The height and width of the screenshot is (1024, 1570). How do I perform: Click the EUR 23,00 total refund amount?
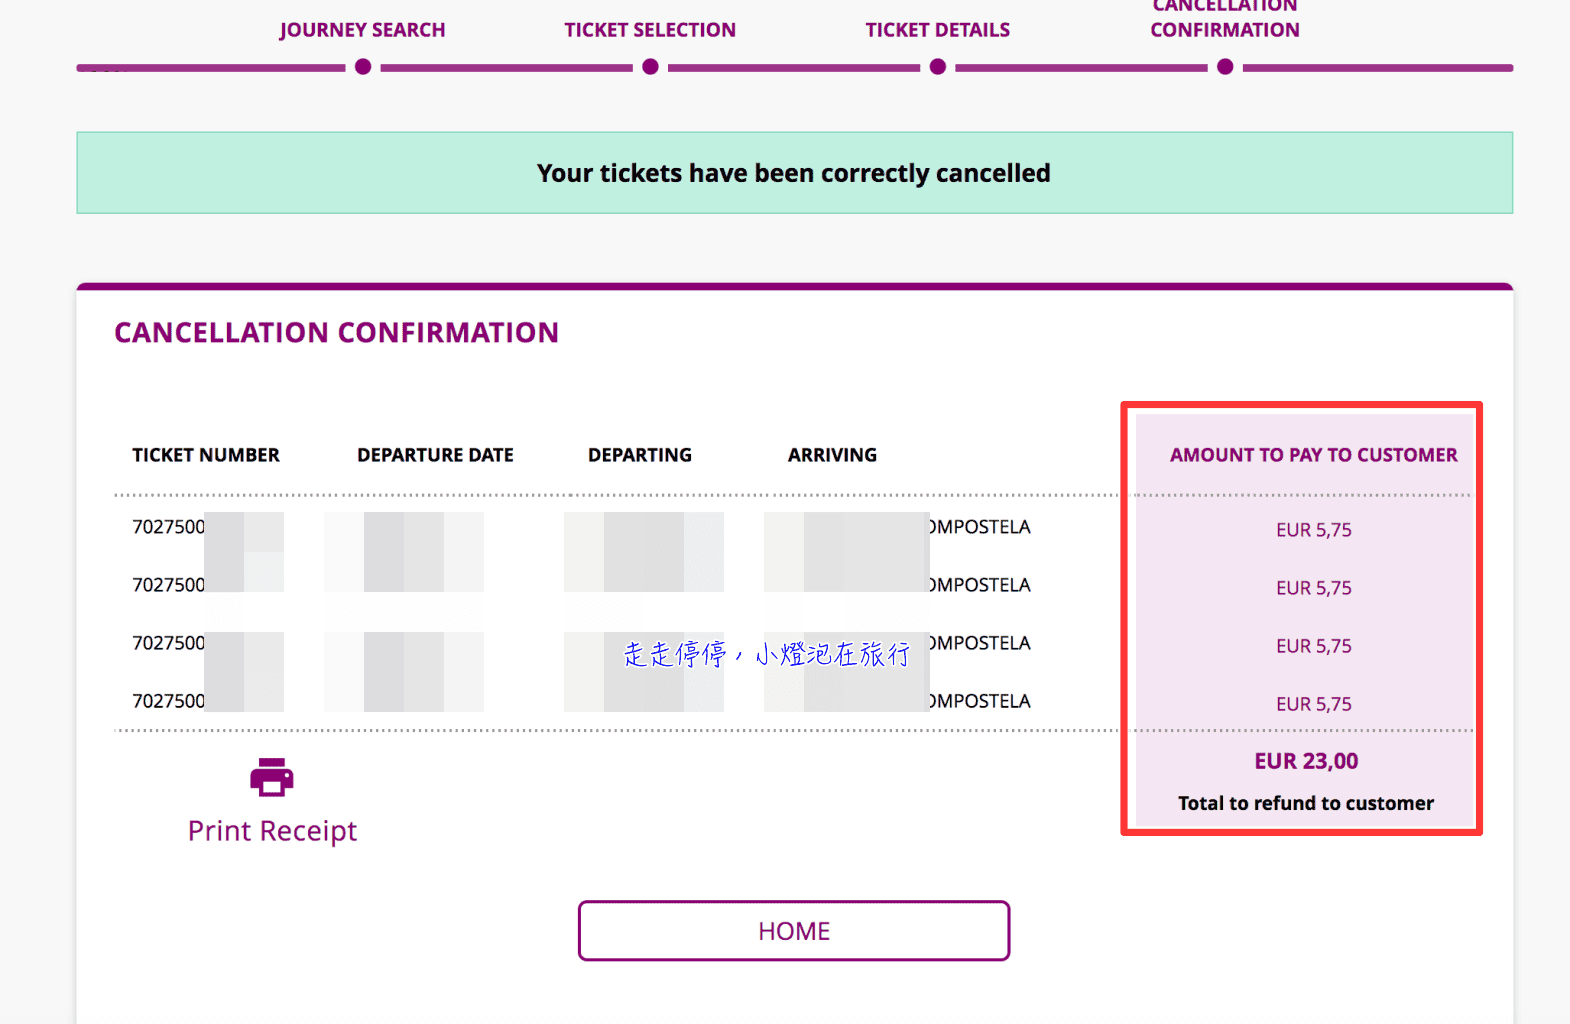(1306, 761)
